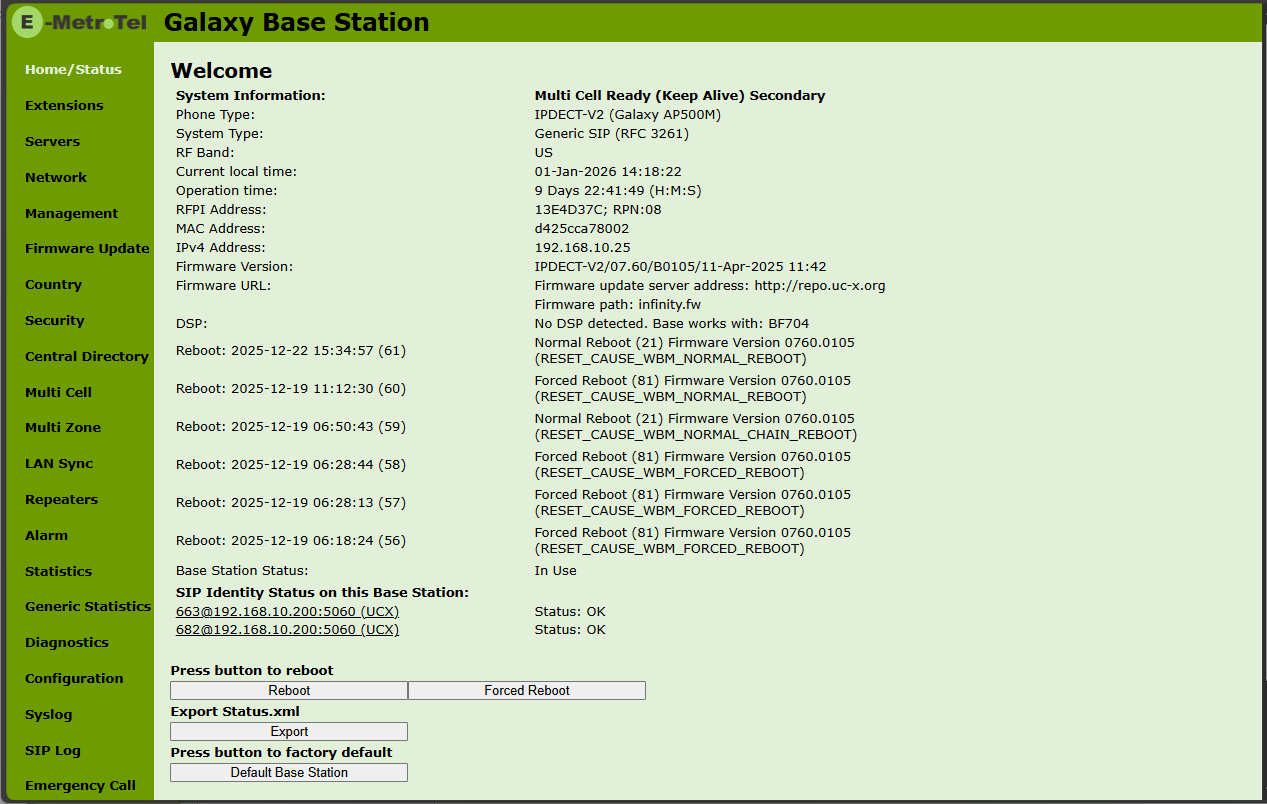Click system type Generic SIP (RFC 3261)
The height and width of the screenshot is (804, 1267).
(x=612, y=134)
